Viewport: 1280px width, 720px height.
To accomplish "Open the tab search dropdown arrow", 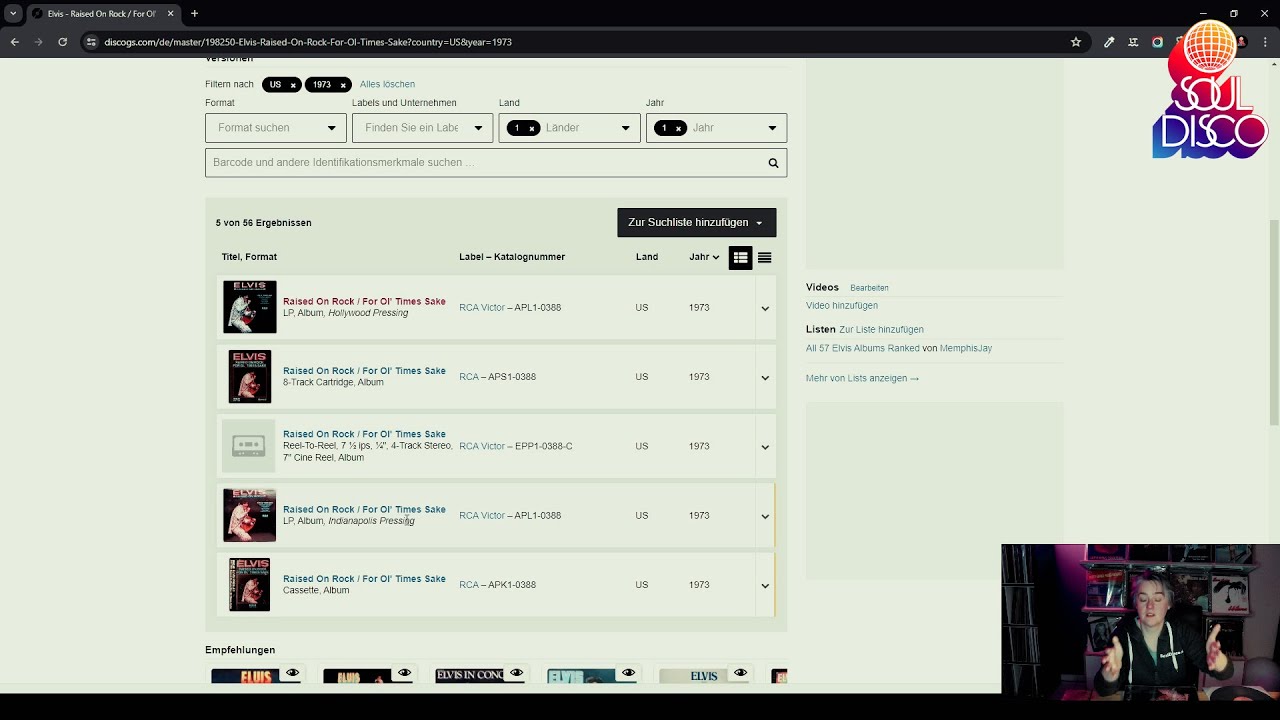I will (13, 13).
